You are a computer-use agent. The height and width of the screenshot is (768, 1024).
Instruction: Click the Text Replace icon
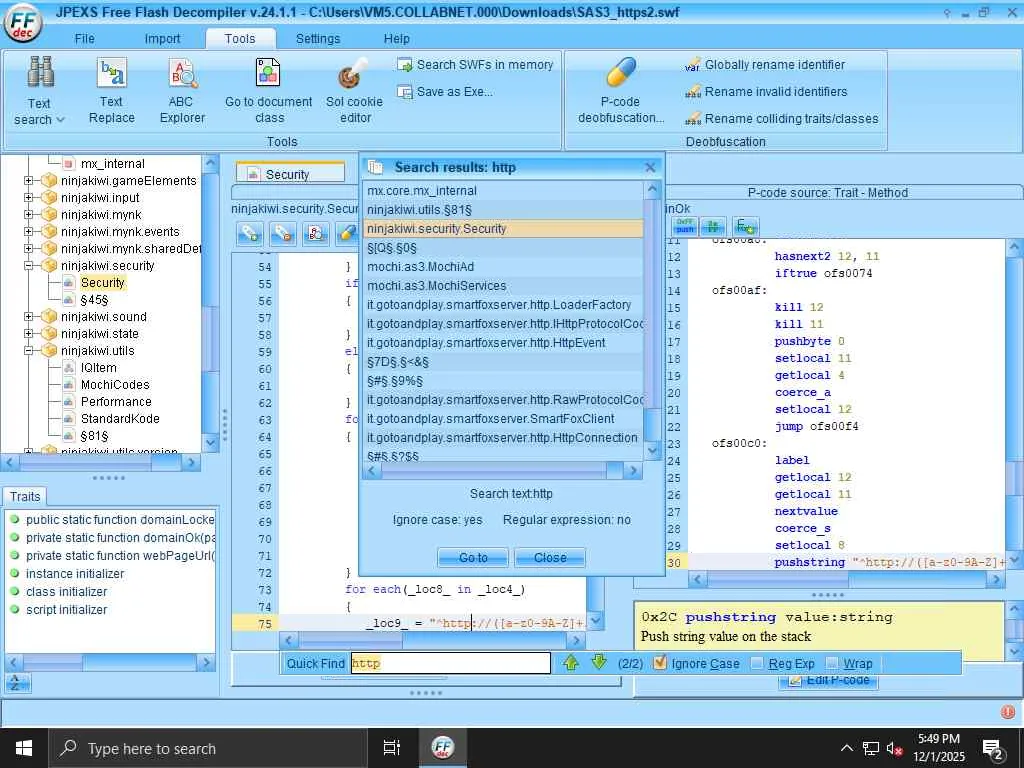click(x=111, y=92)
